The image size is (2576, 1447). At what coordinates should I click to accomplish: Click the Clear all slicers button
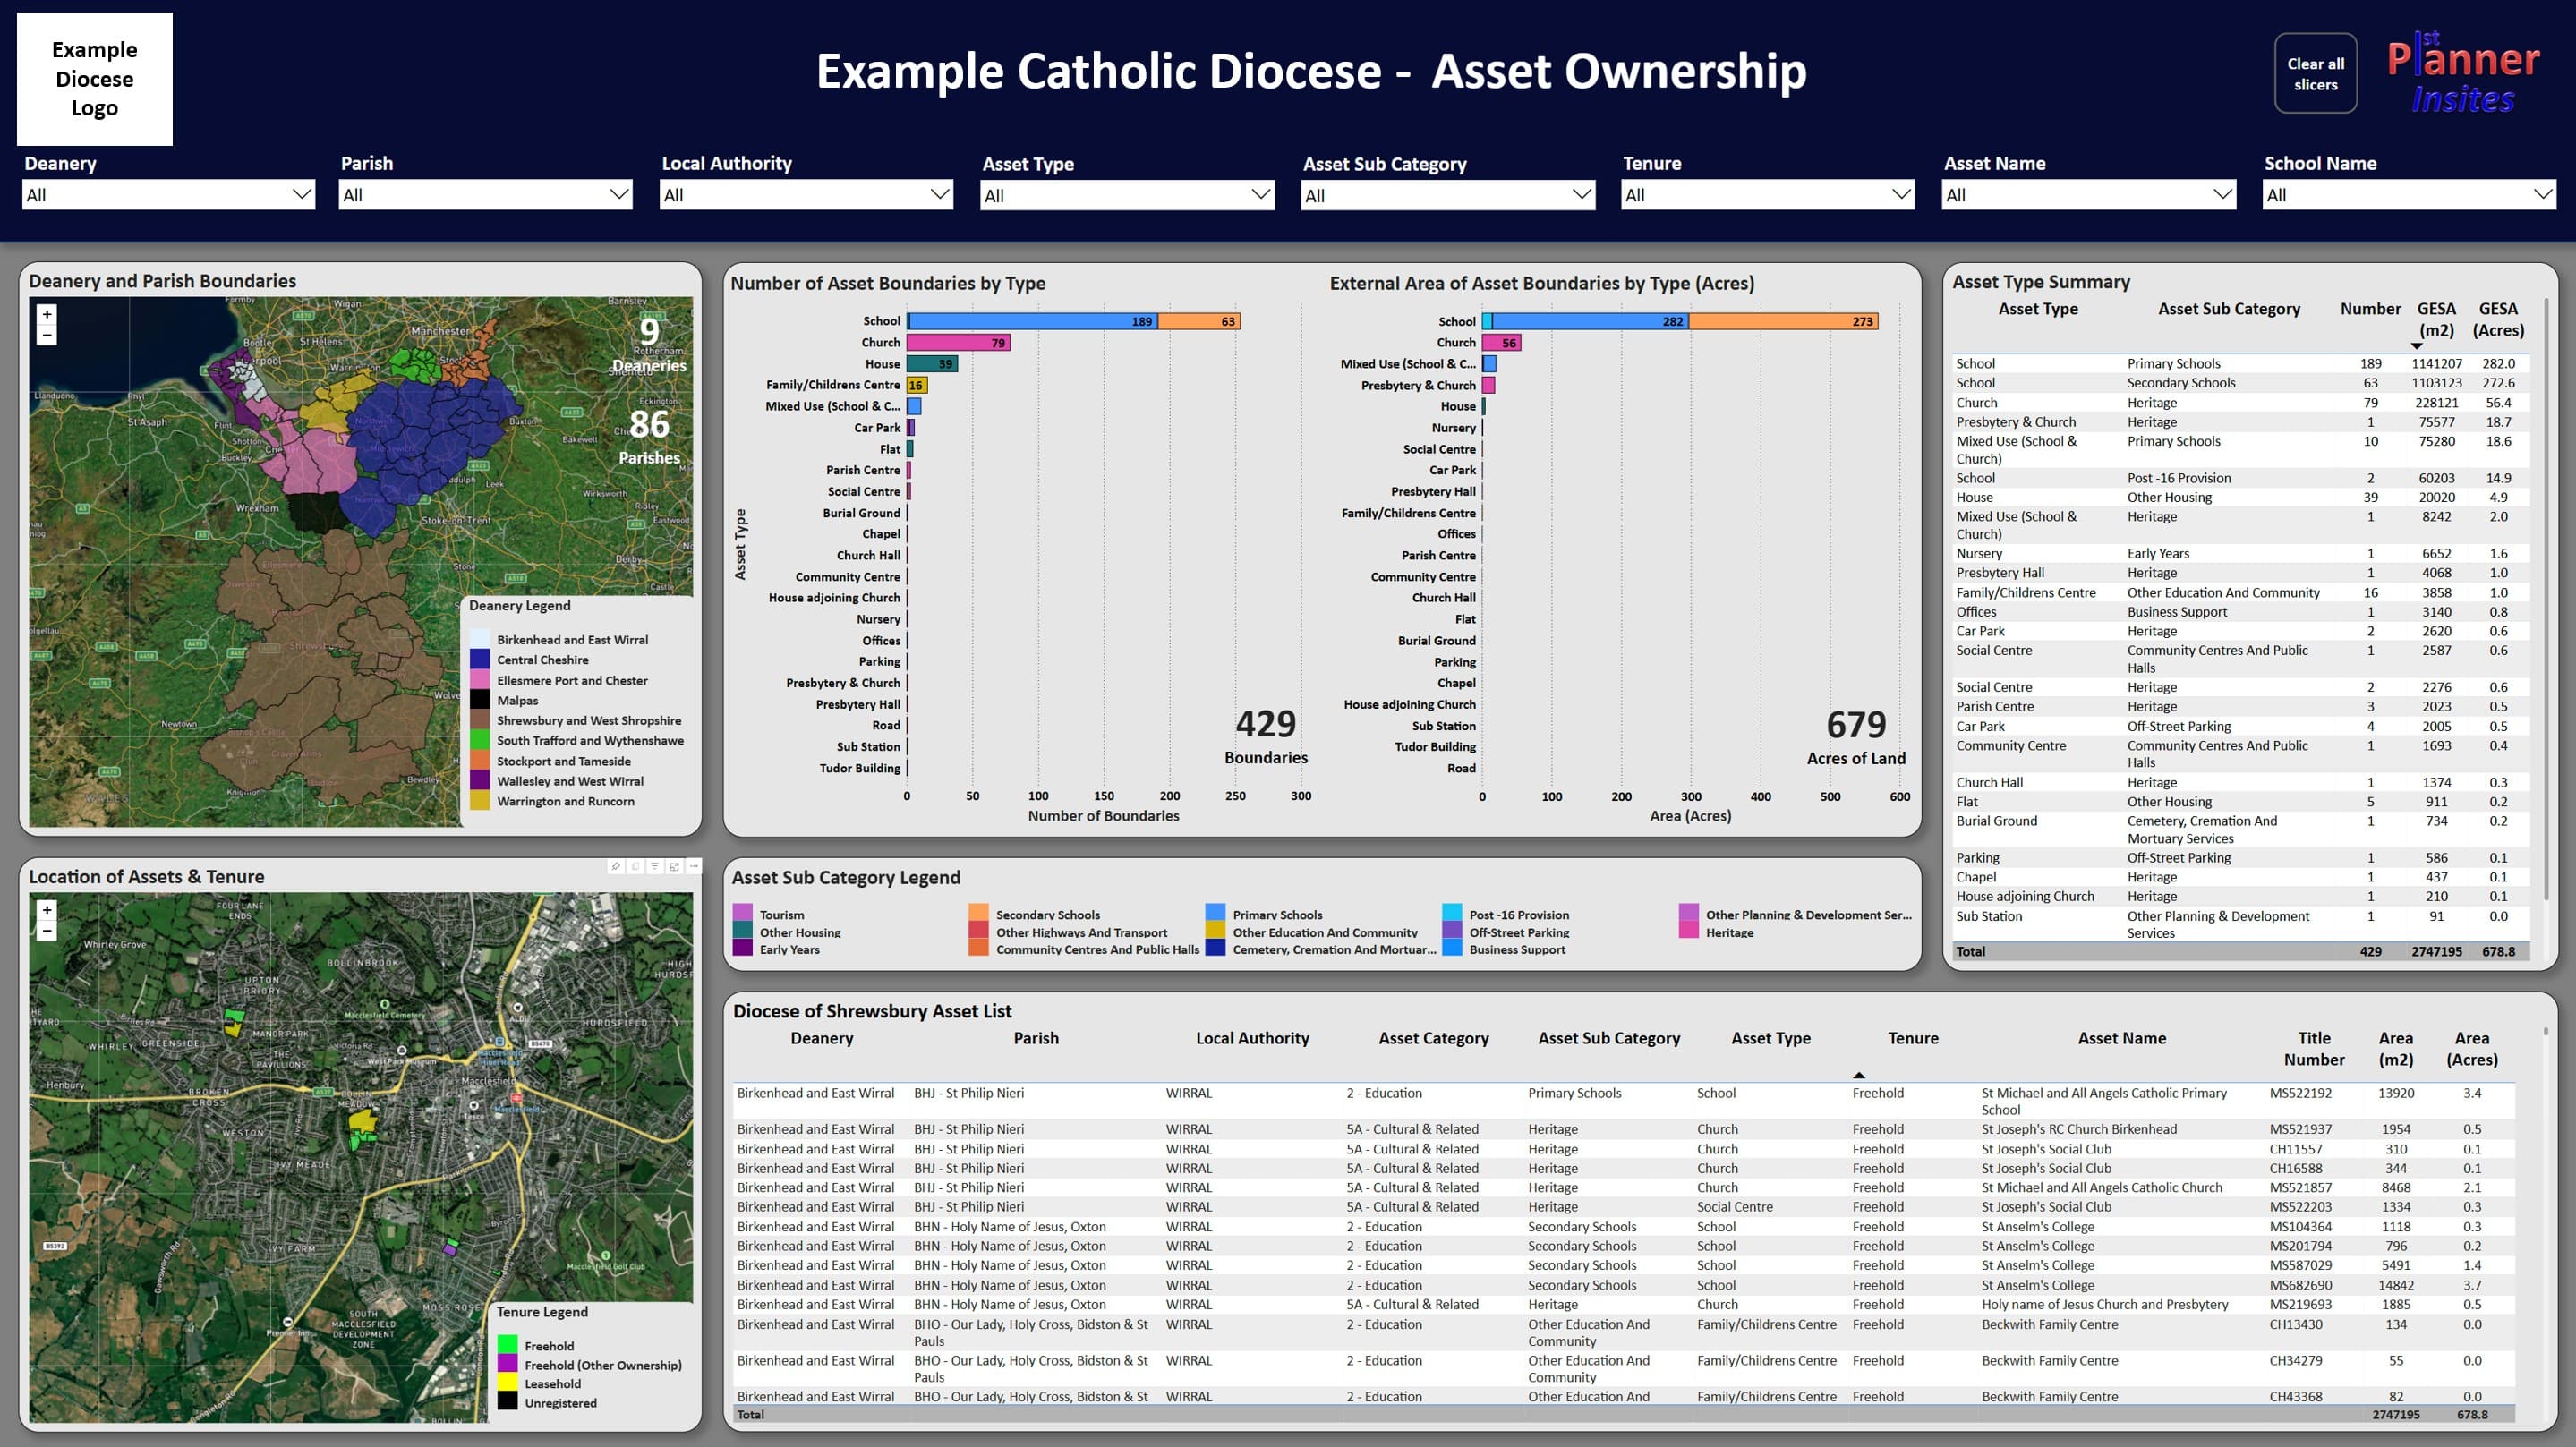2316,72
